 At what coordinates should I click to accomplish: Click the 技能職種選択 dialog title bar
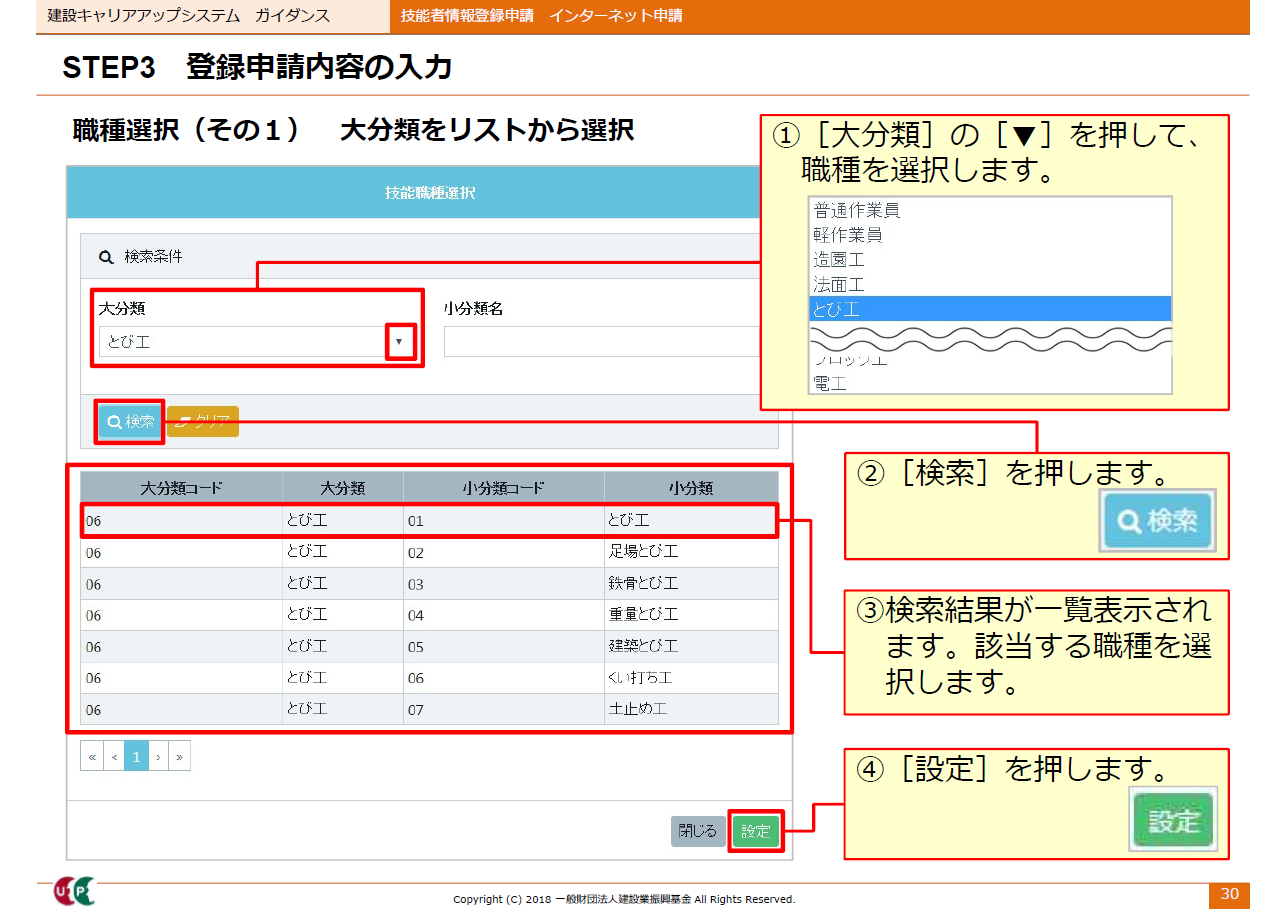pyautogui.click(x=414, y=193)
